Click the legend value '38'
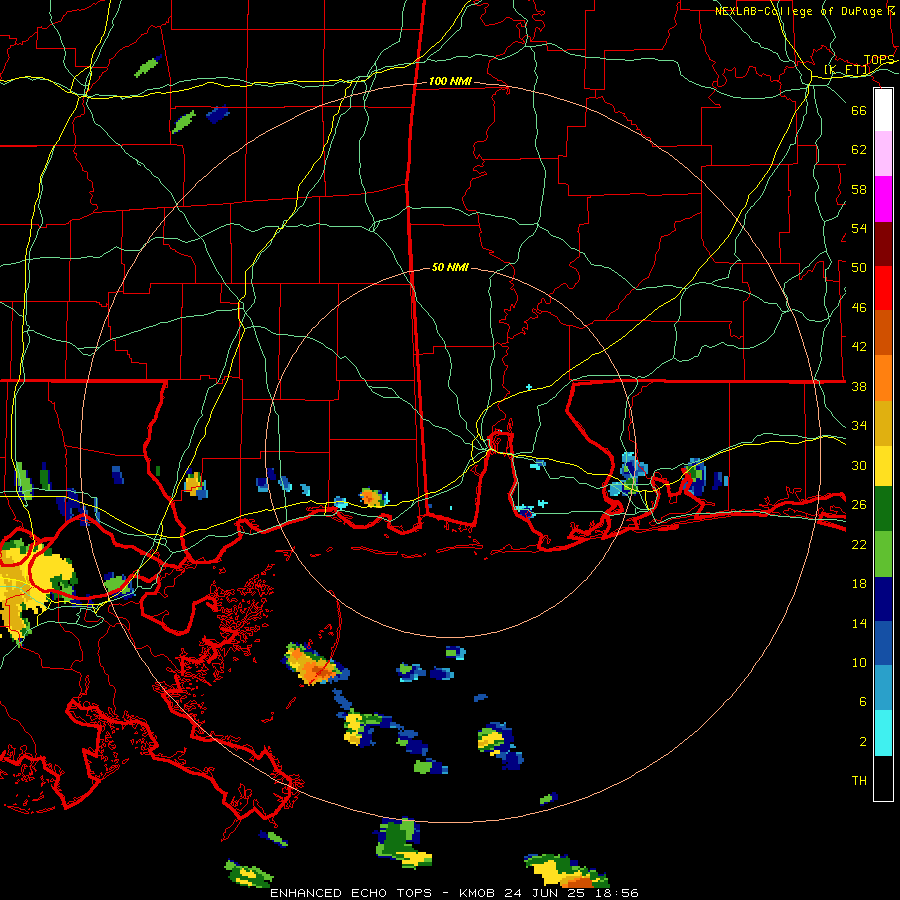The image size is (900, 900). pos(859,386)
